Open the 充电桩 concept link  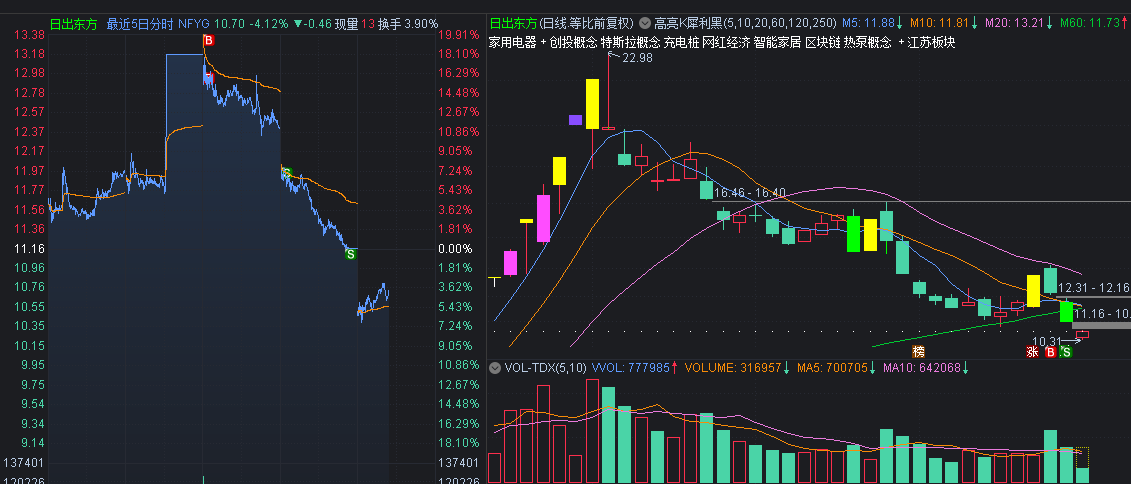pos(681,42)
